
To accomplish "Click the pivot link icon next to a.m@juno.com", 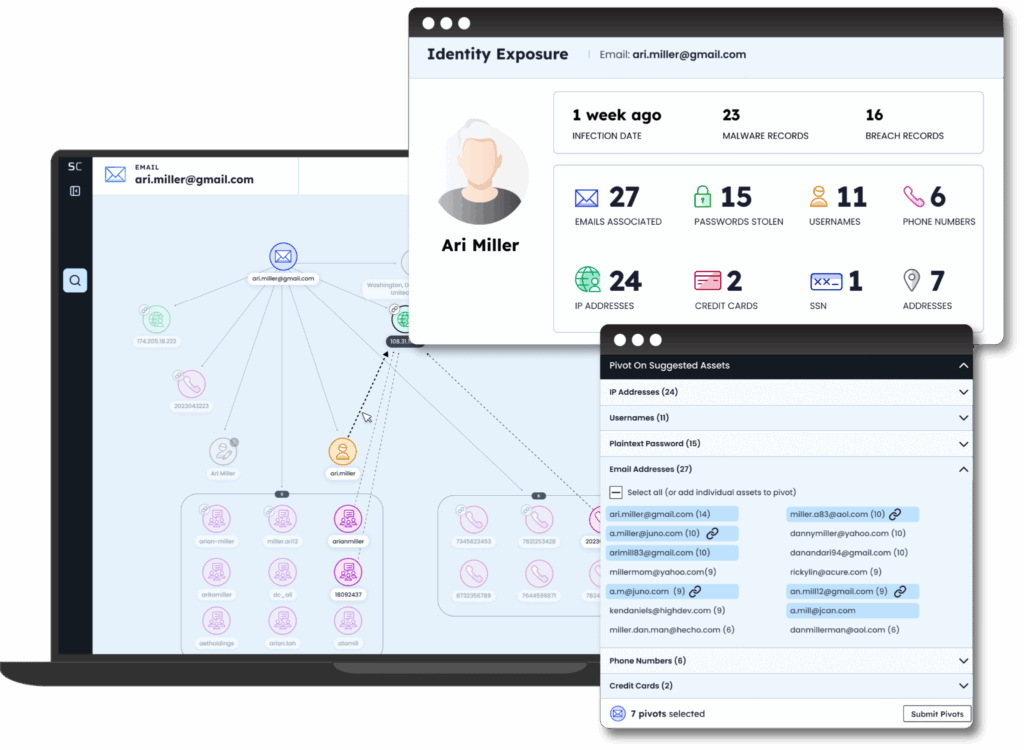I will coord(695,591).
